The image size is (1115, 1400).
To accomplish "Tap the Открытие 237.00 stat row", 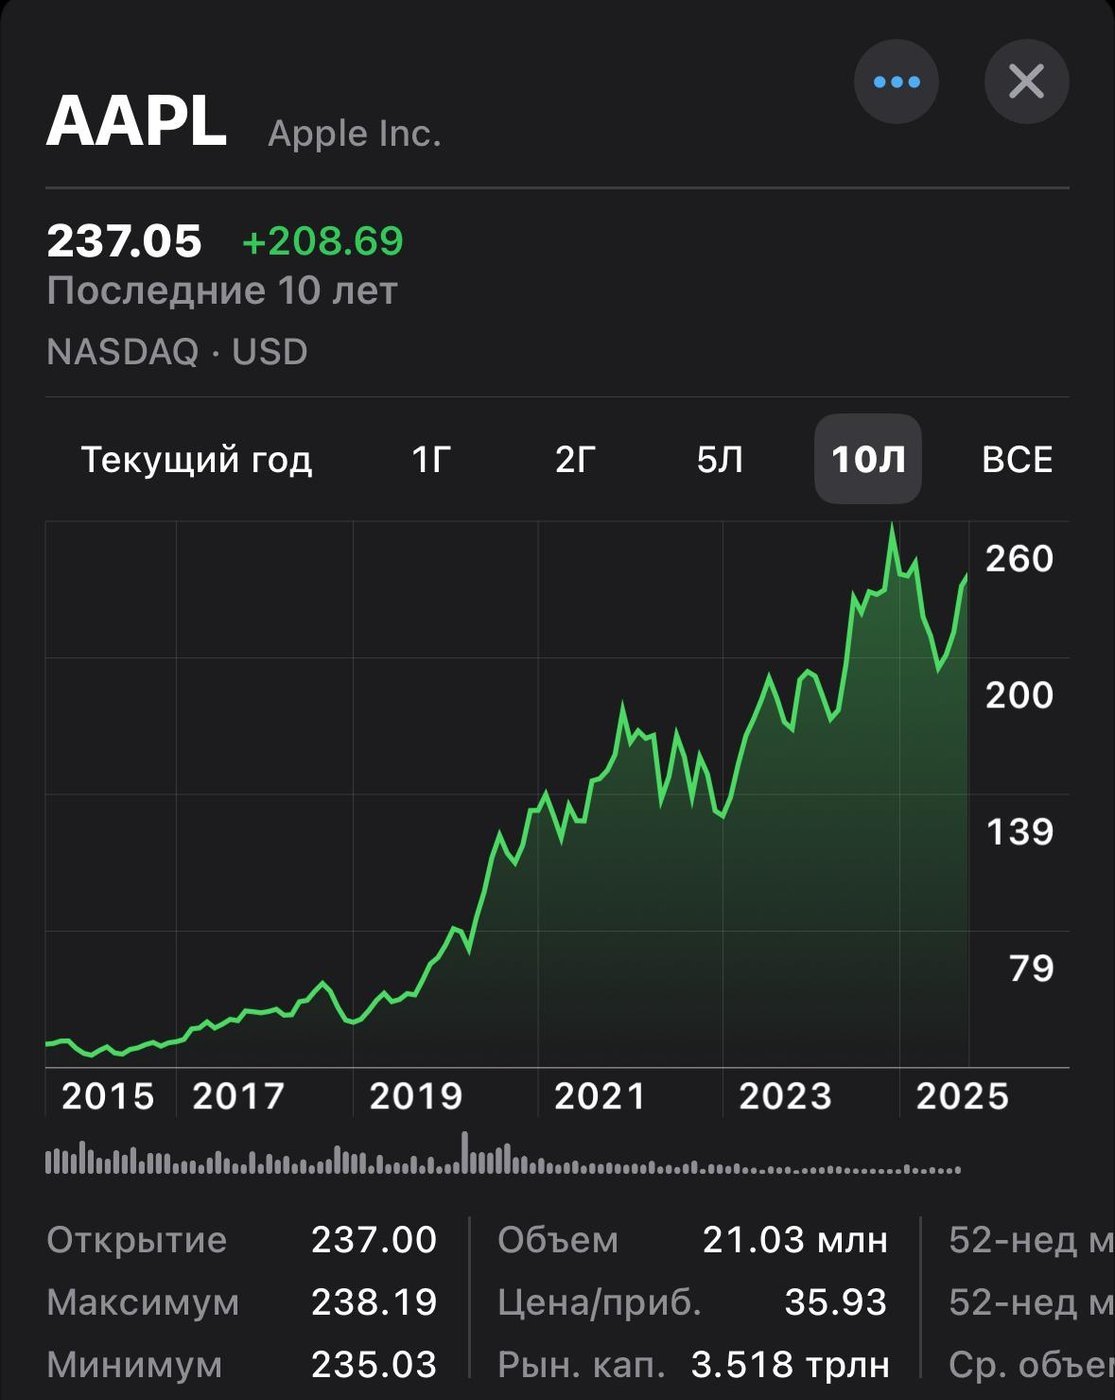I will pos(241,1240).
